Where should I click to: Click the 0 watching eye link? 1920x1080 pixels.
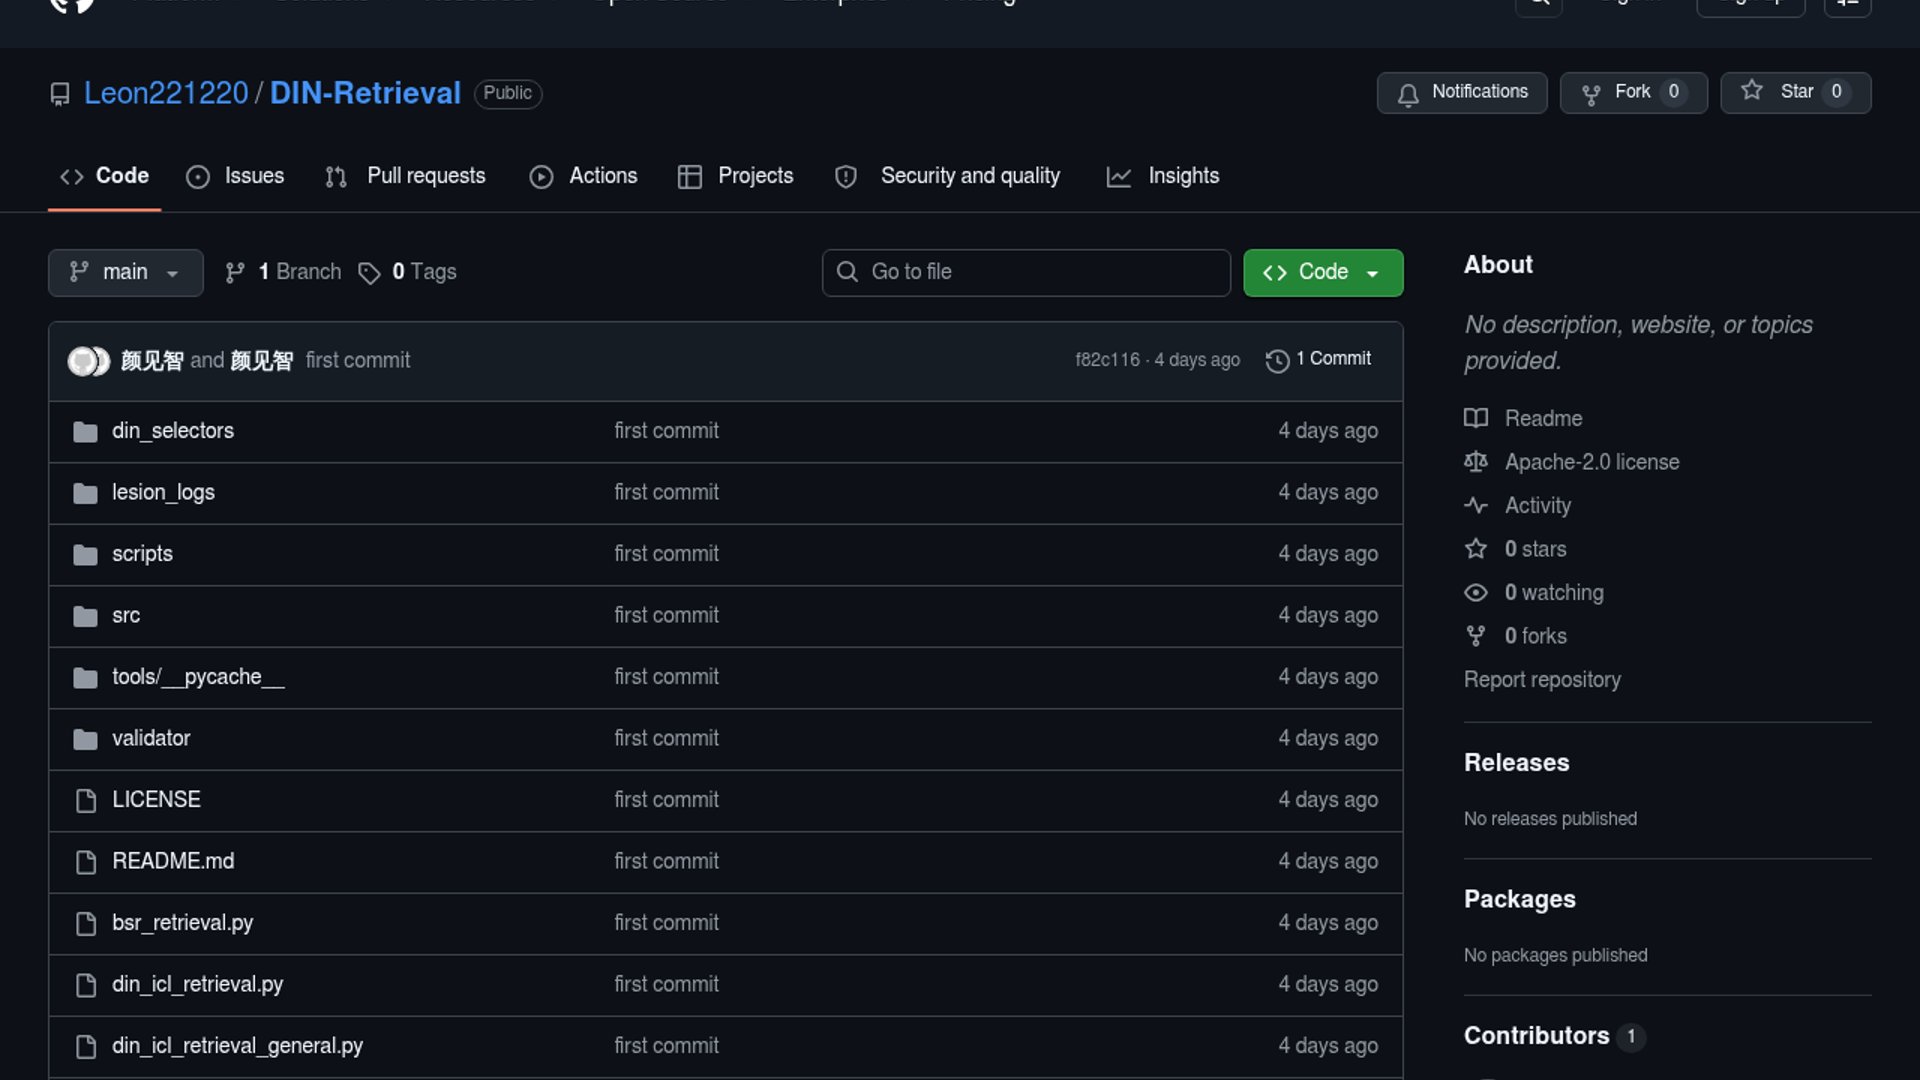(1553, 593)
